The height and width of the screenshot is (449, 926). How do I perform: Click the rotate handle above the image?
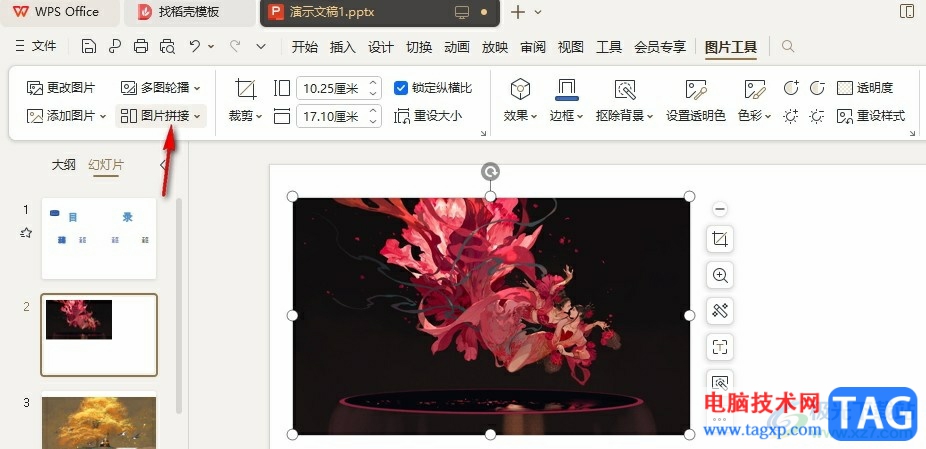[490, 171]
